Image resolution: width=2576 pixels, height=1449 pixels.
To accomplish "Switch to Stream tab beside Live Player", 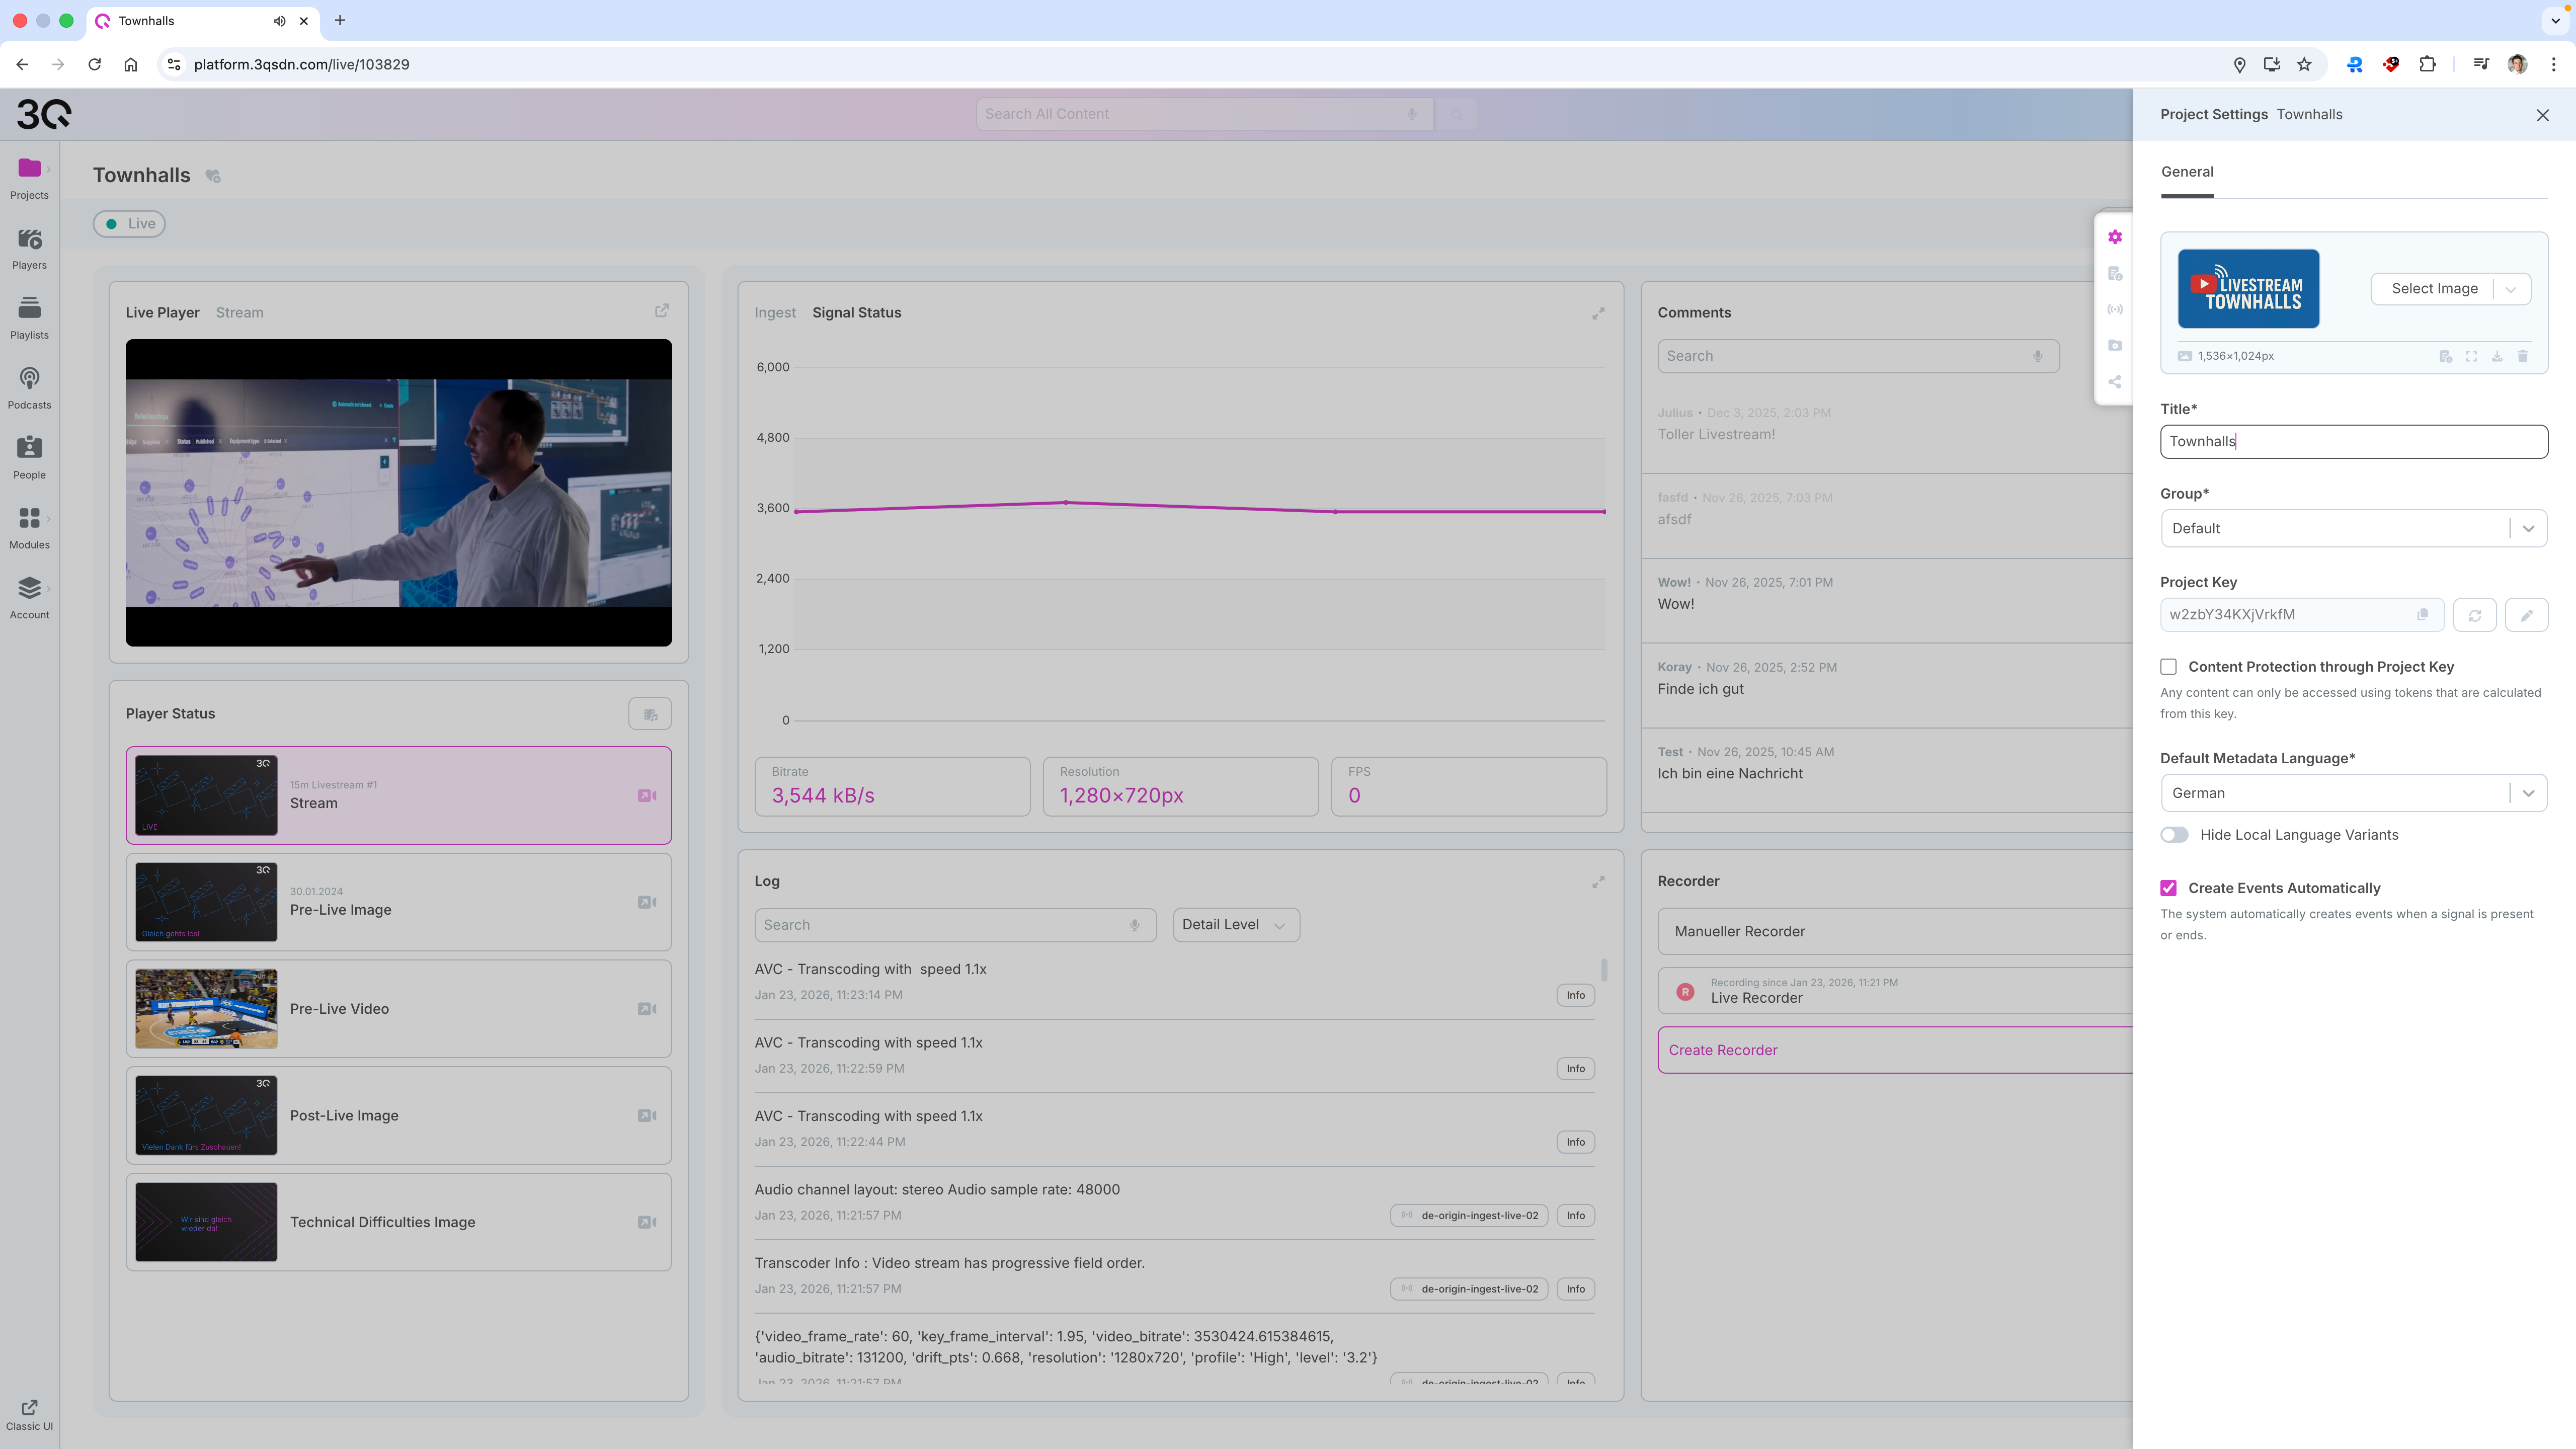I will 239,313.
